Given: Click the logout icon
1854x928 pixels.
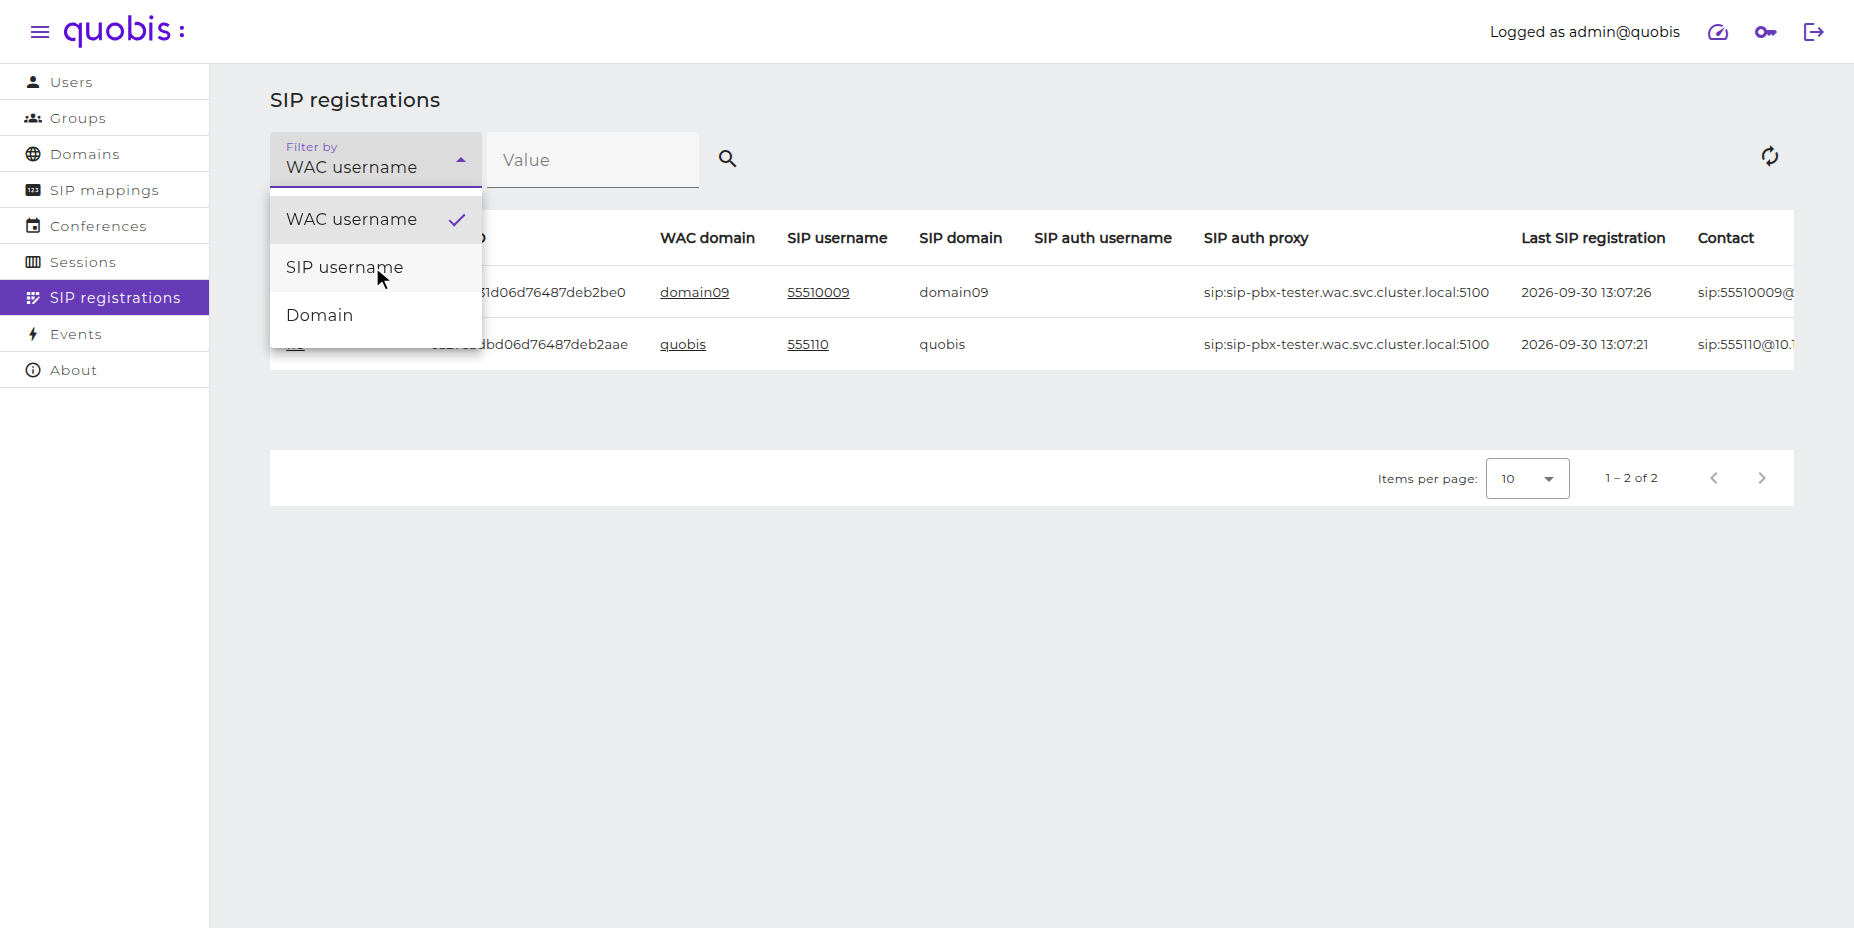Looking at the screenshot, I should [x=1814, y=32].
